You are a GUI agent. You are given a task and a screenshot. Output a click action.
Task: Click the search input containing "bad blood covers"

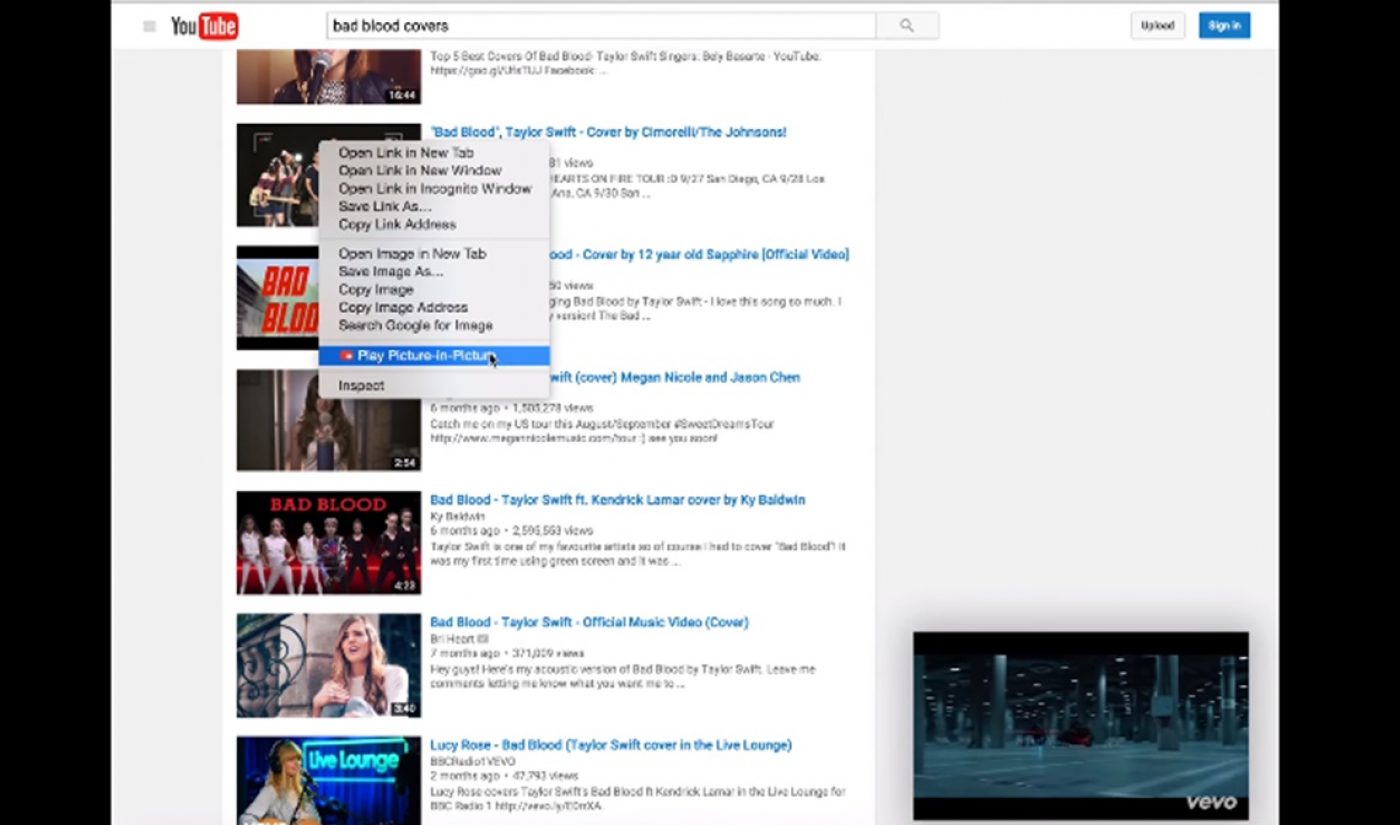pos(600,25)
